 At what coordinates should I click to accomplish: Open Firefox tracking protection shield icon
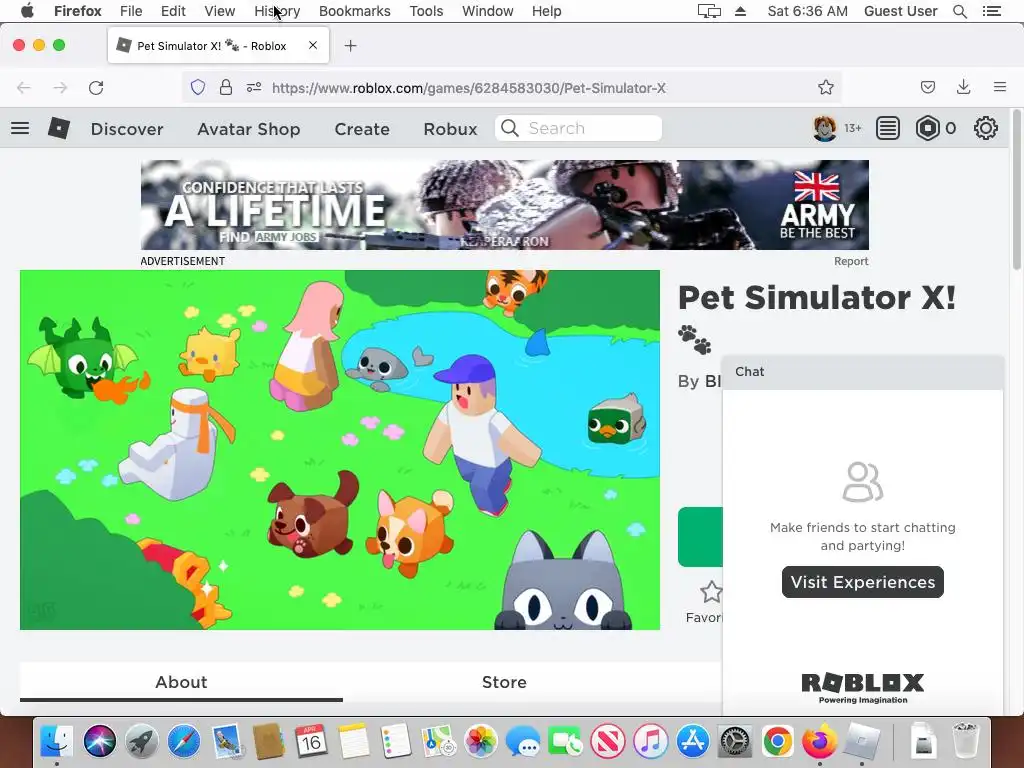(x=198, y=88)
